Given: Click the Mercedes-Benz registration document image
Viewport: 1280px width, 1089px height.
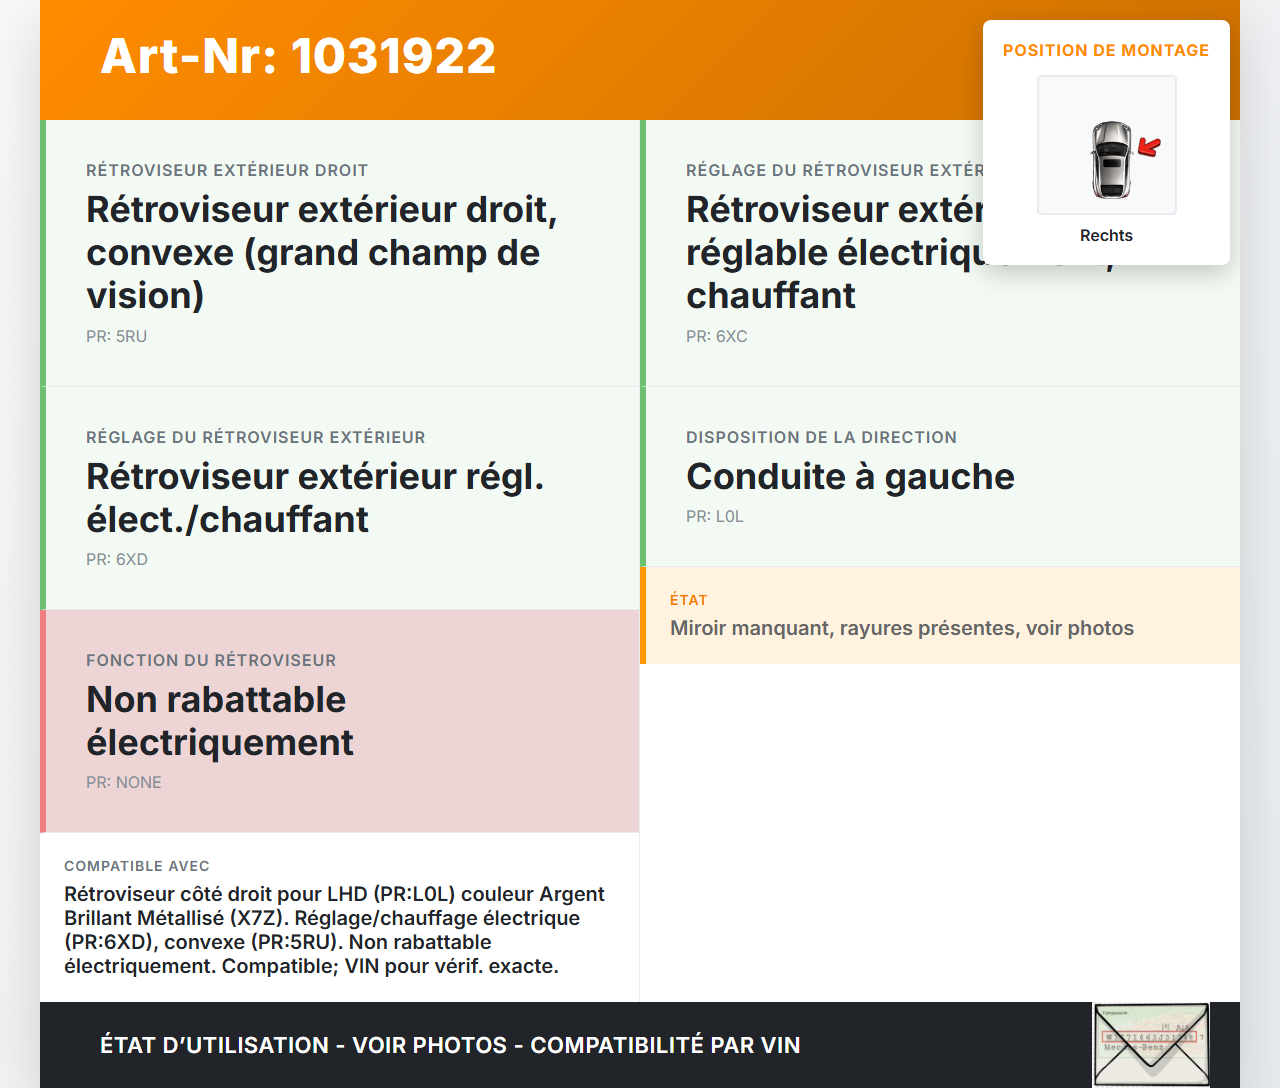Looking at the screenshot, I should 1150,1044.
